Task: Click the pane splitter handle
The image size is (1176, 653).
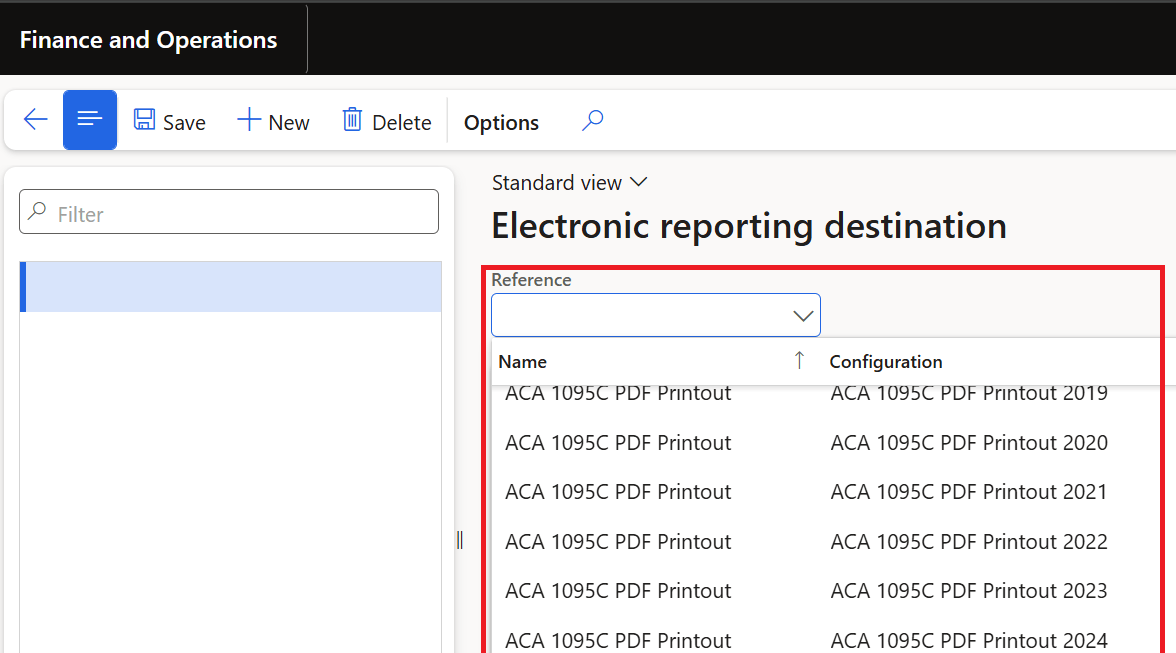Action: point(459,540)
